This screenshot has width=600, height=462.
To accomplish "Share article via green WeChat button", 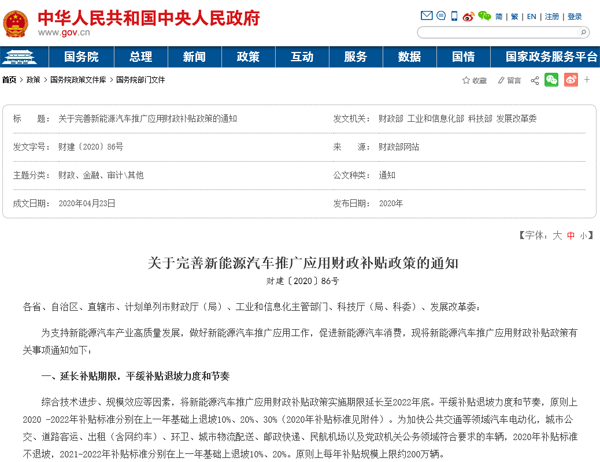I will (x=551, y=79).
